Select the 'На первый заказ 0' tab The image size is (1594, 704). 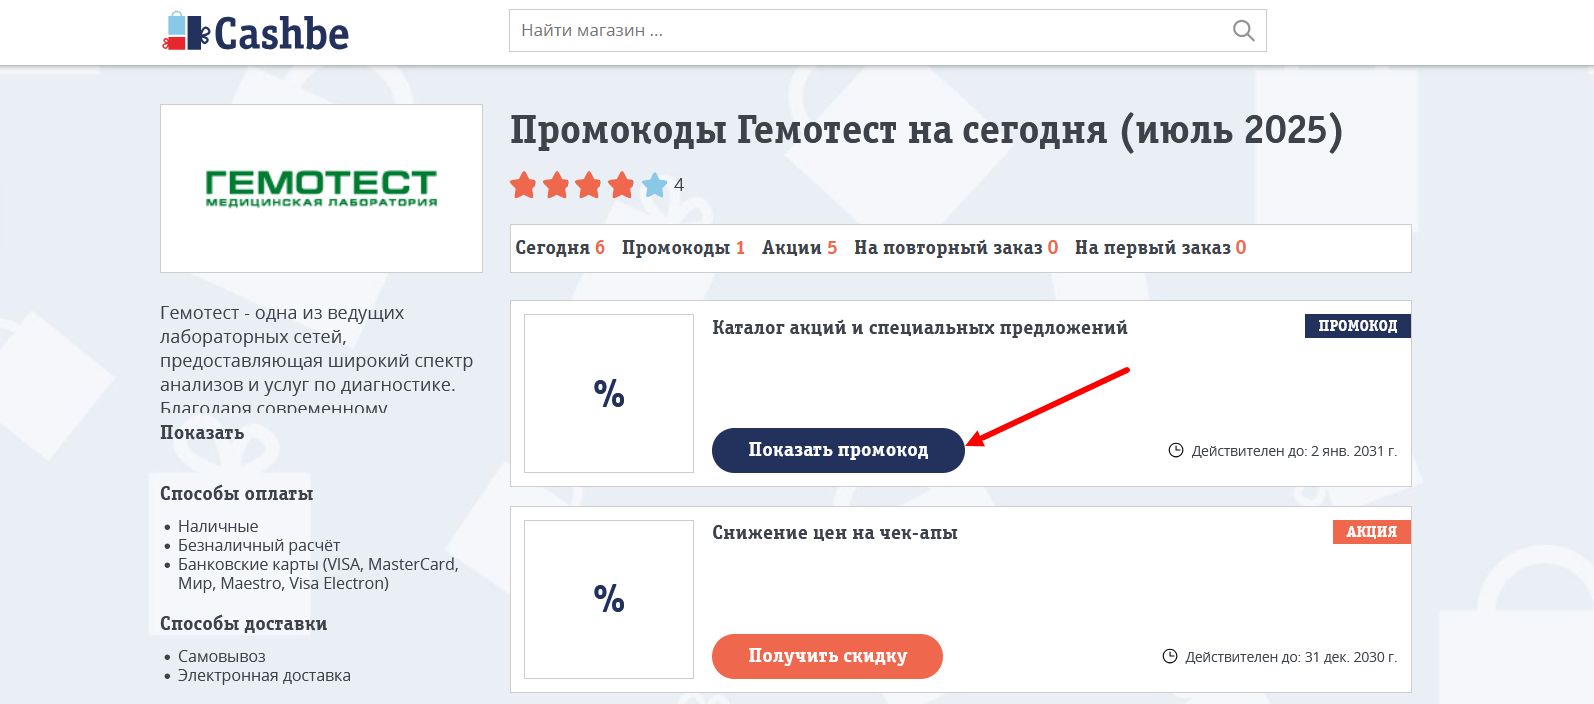click(1160, 248)
